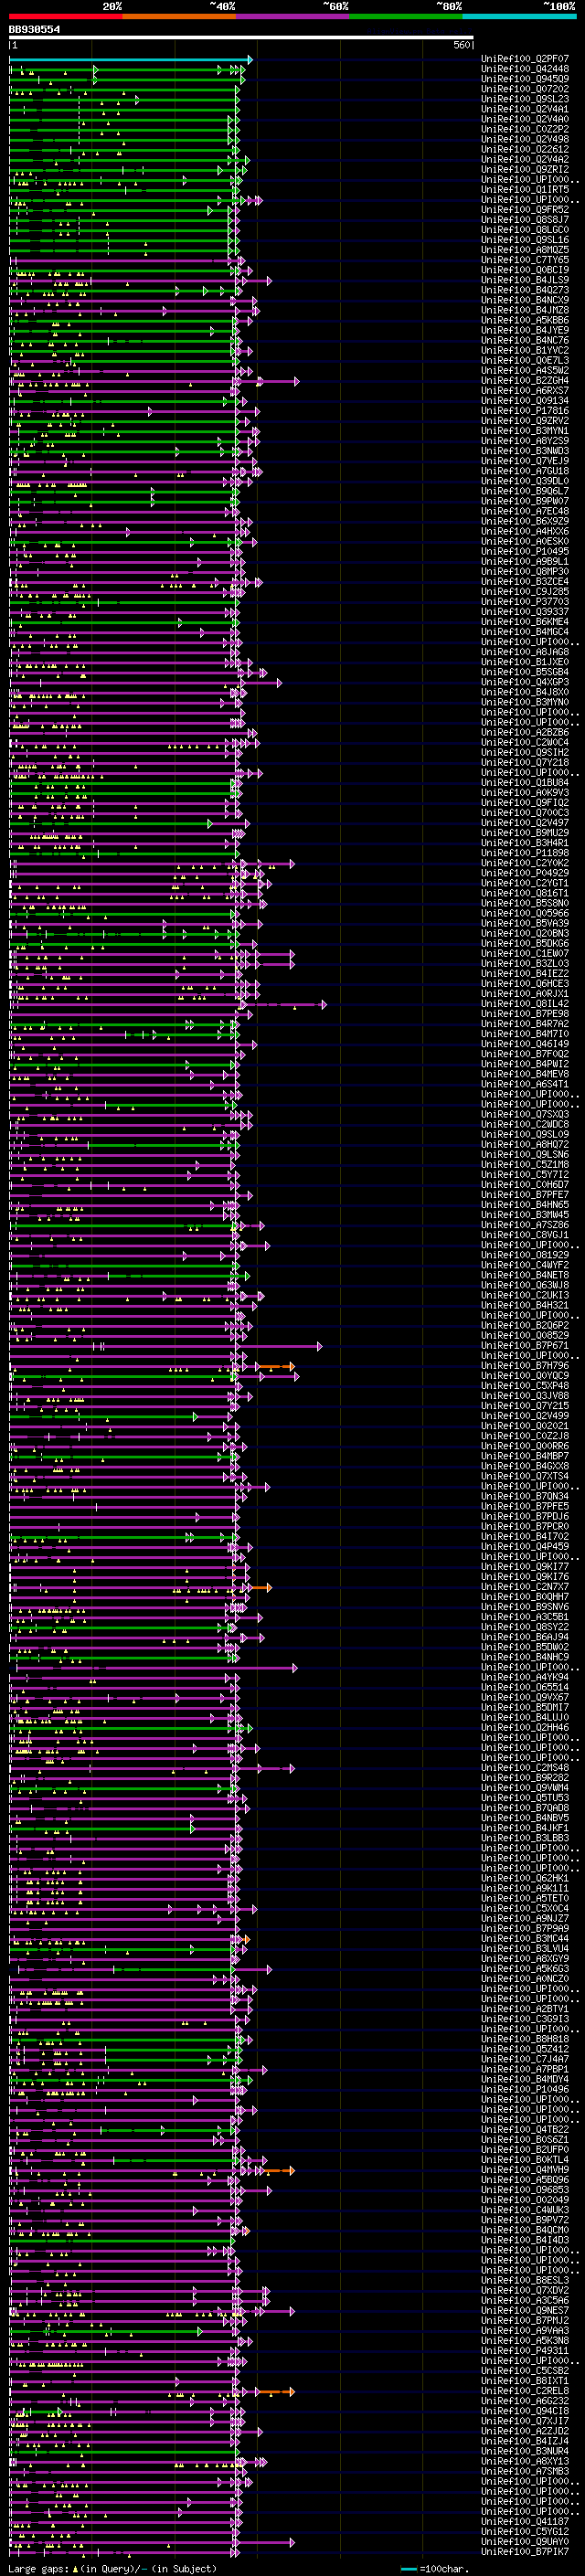Click the purple ~60% identity legend bar
Image resolution: width=585 pixels, height=2576 pixels.
click(x=292, y=17)
